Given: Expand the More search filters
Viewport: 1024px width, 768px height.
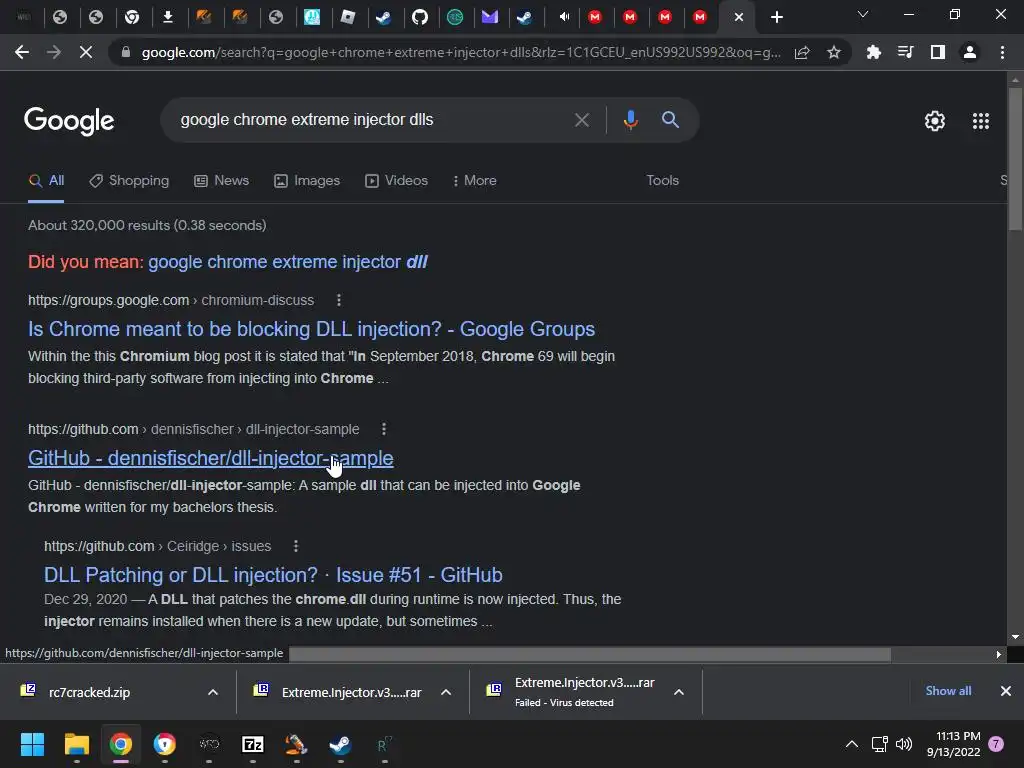Looking at the screenshot, I should point(474,181).
